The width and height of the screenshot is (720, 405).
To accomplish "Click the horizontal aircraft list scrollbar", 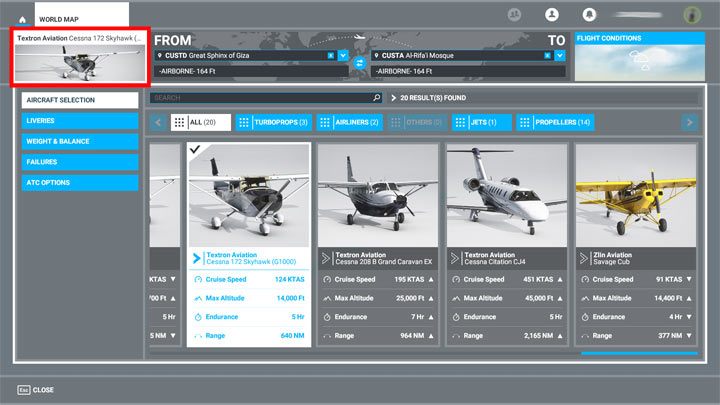I will tap(638, 353).
